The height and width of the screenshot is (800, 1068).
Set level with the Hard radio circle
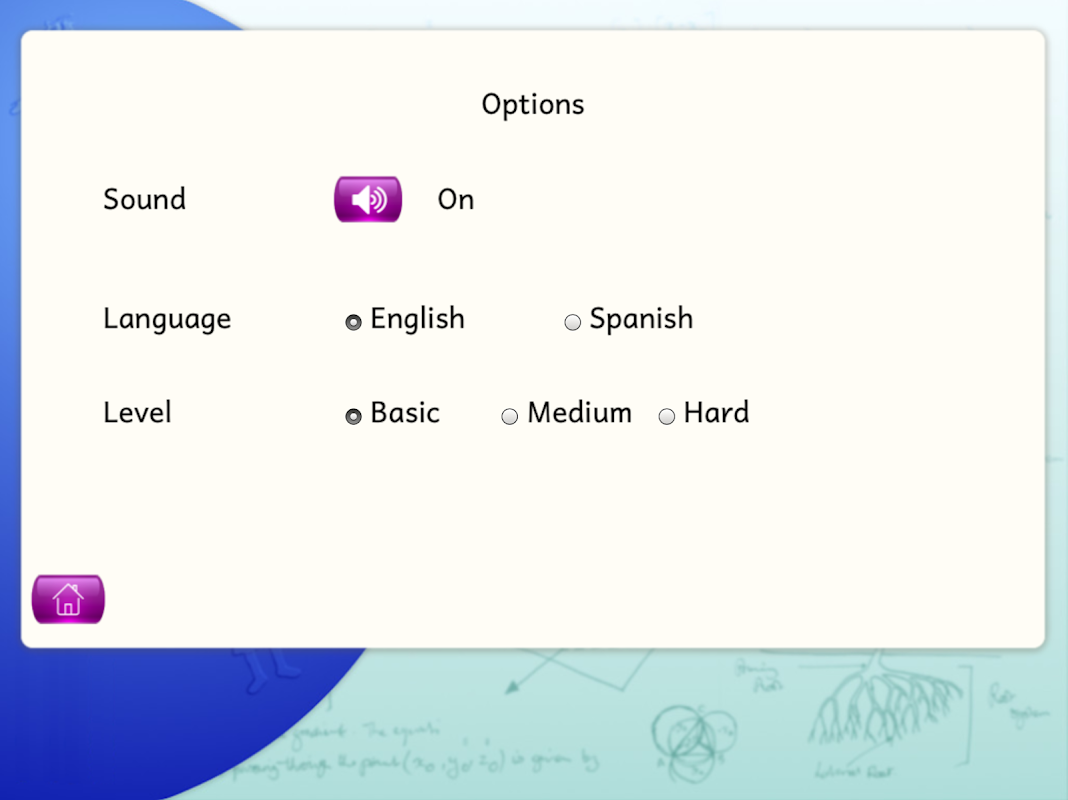point(666,416)
